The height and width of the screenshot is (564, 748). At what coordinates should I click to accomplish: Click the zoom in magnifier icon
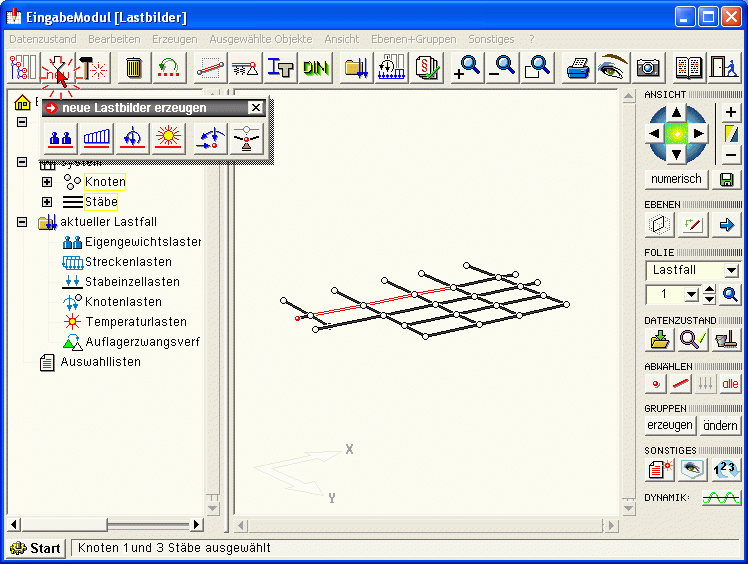[x=466, y=68]
